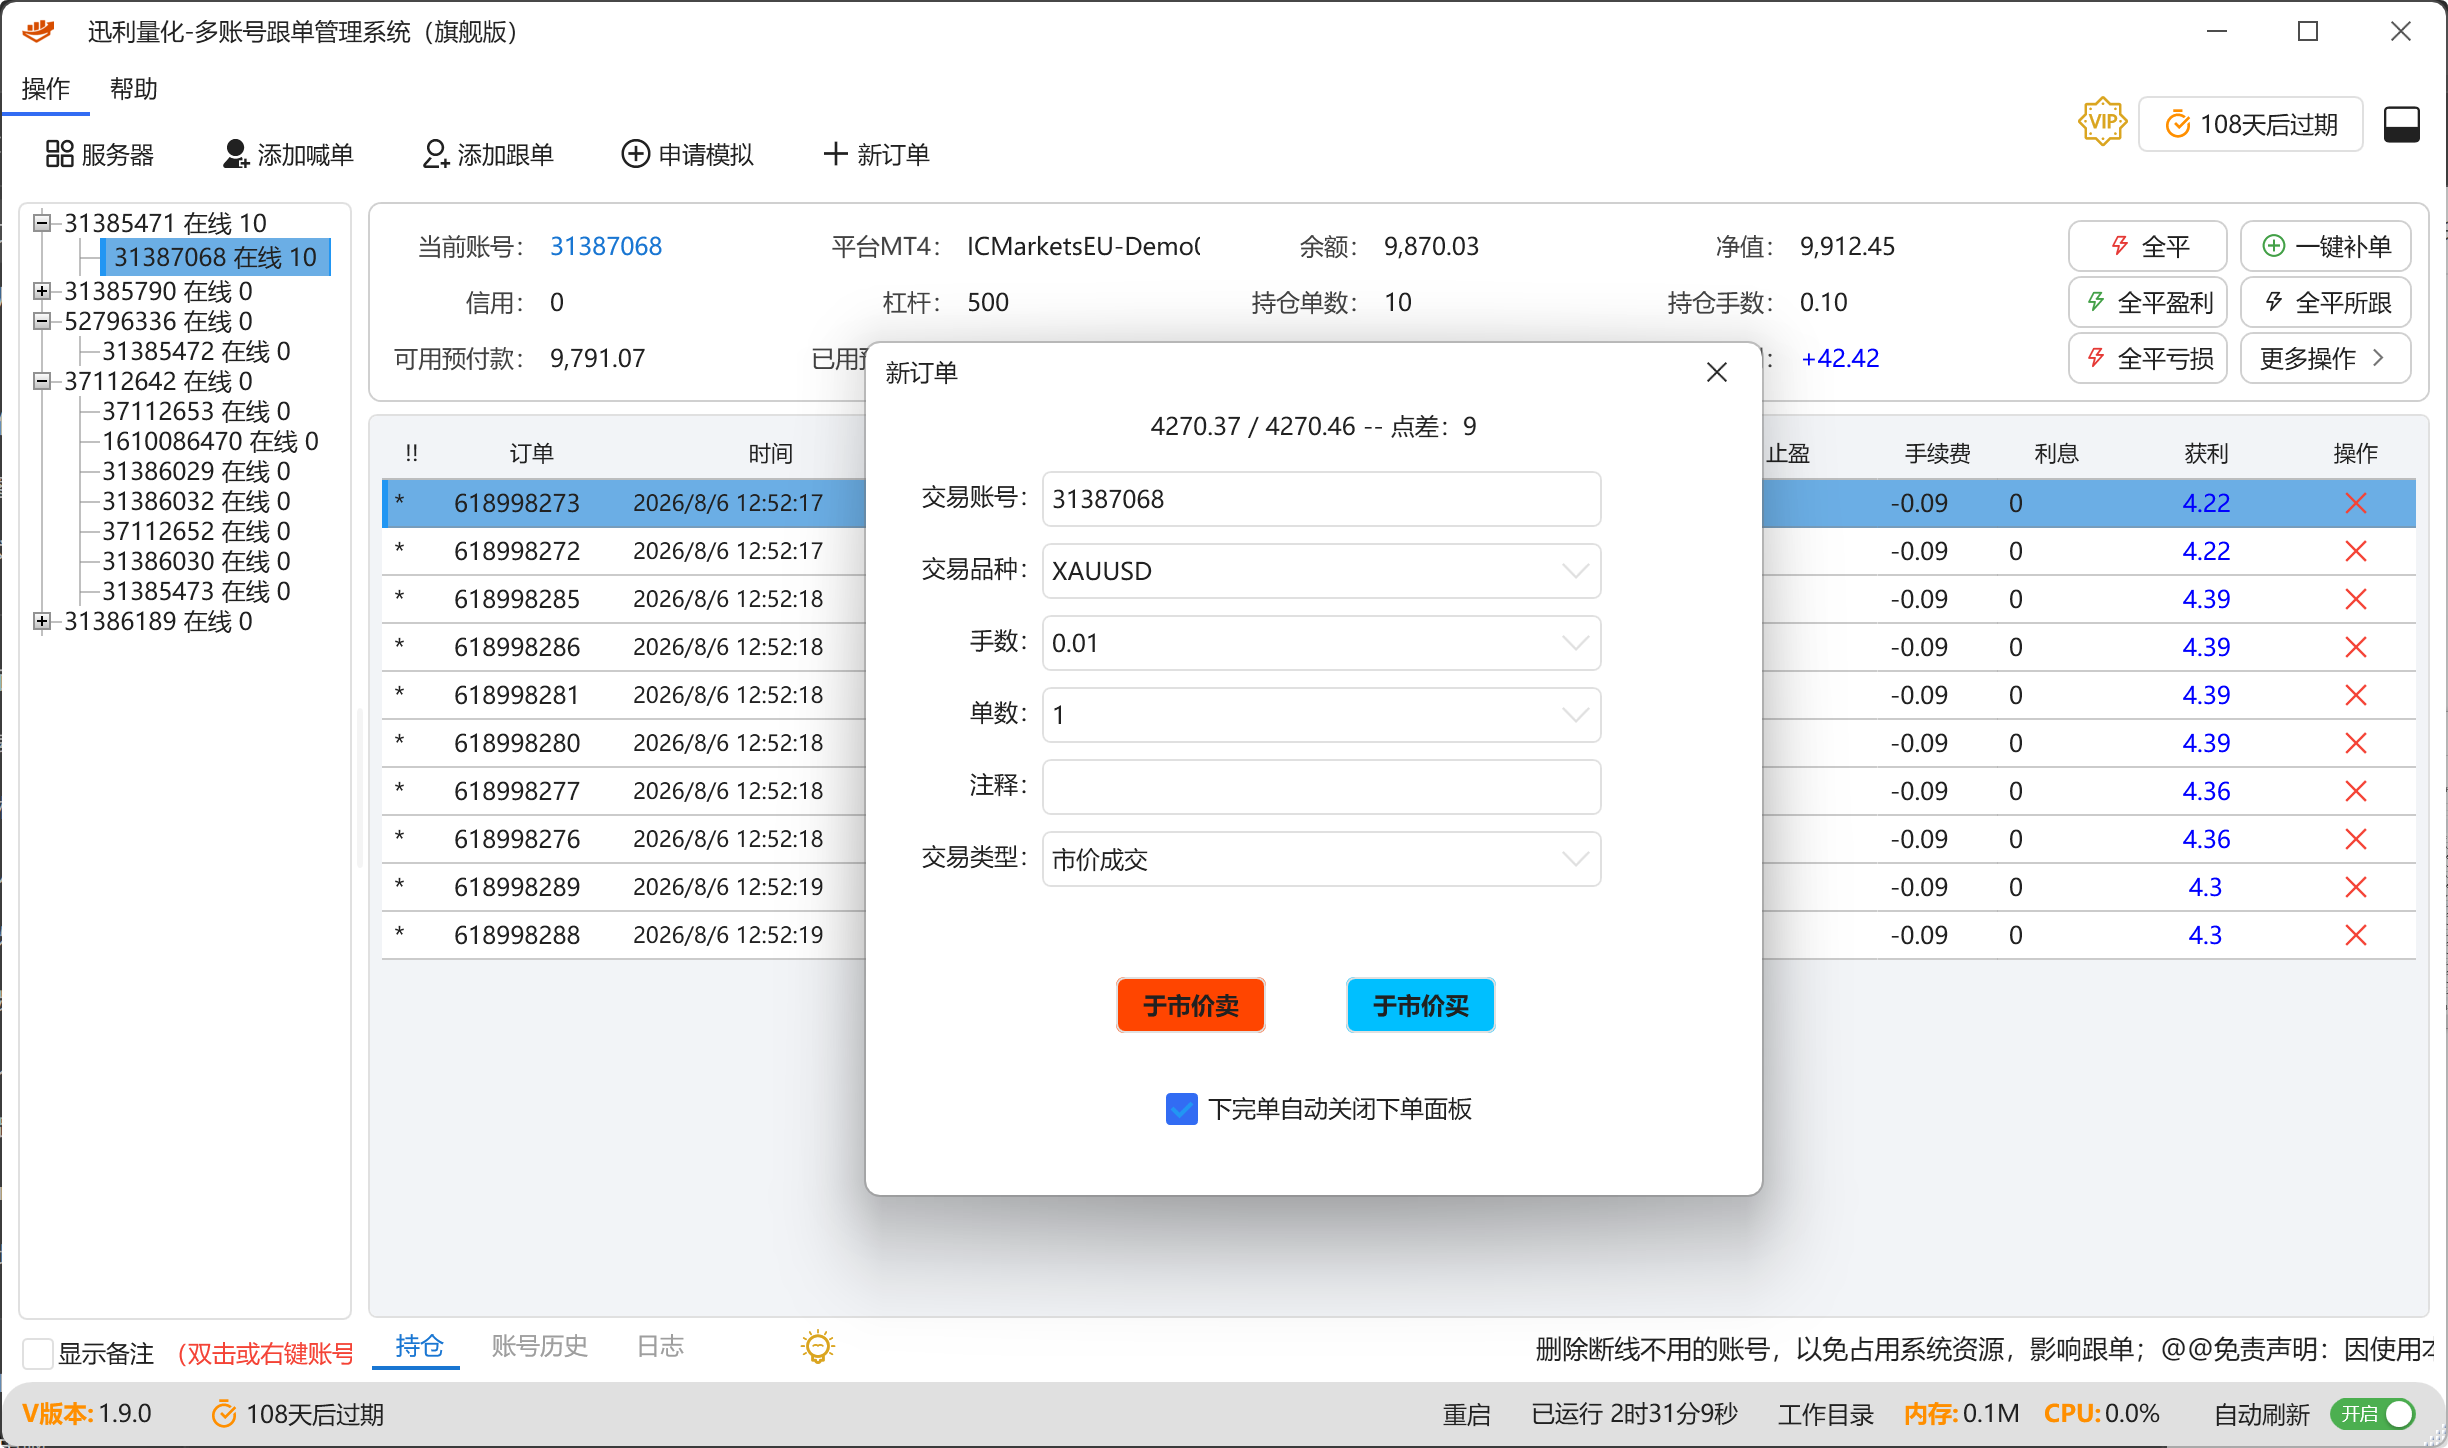Viewport: 2448px width, 1448px height.
Task: Click the 全平所跟 button
Action: pyautogui.click(x=2325, y=302)
